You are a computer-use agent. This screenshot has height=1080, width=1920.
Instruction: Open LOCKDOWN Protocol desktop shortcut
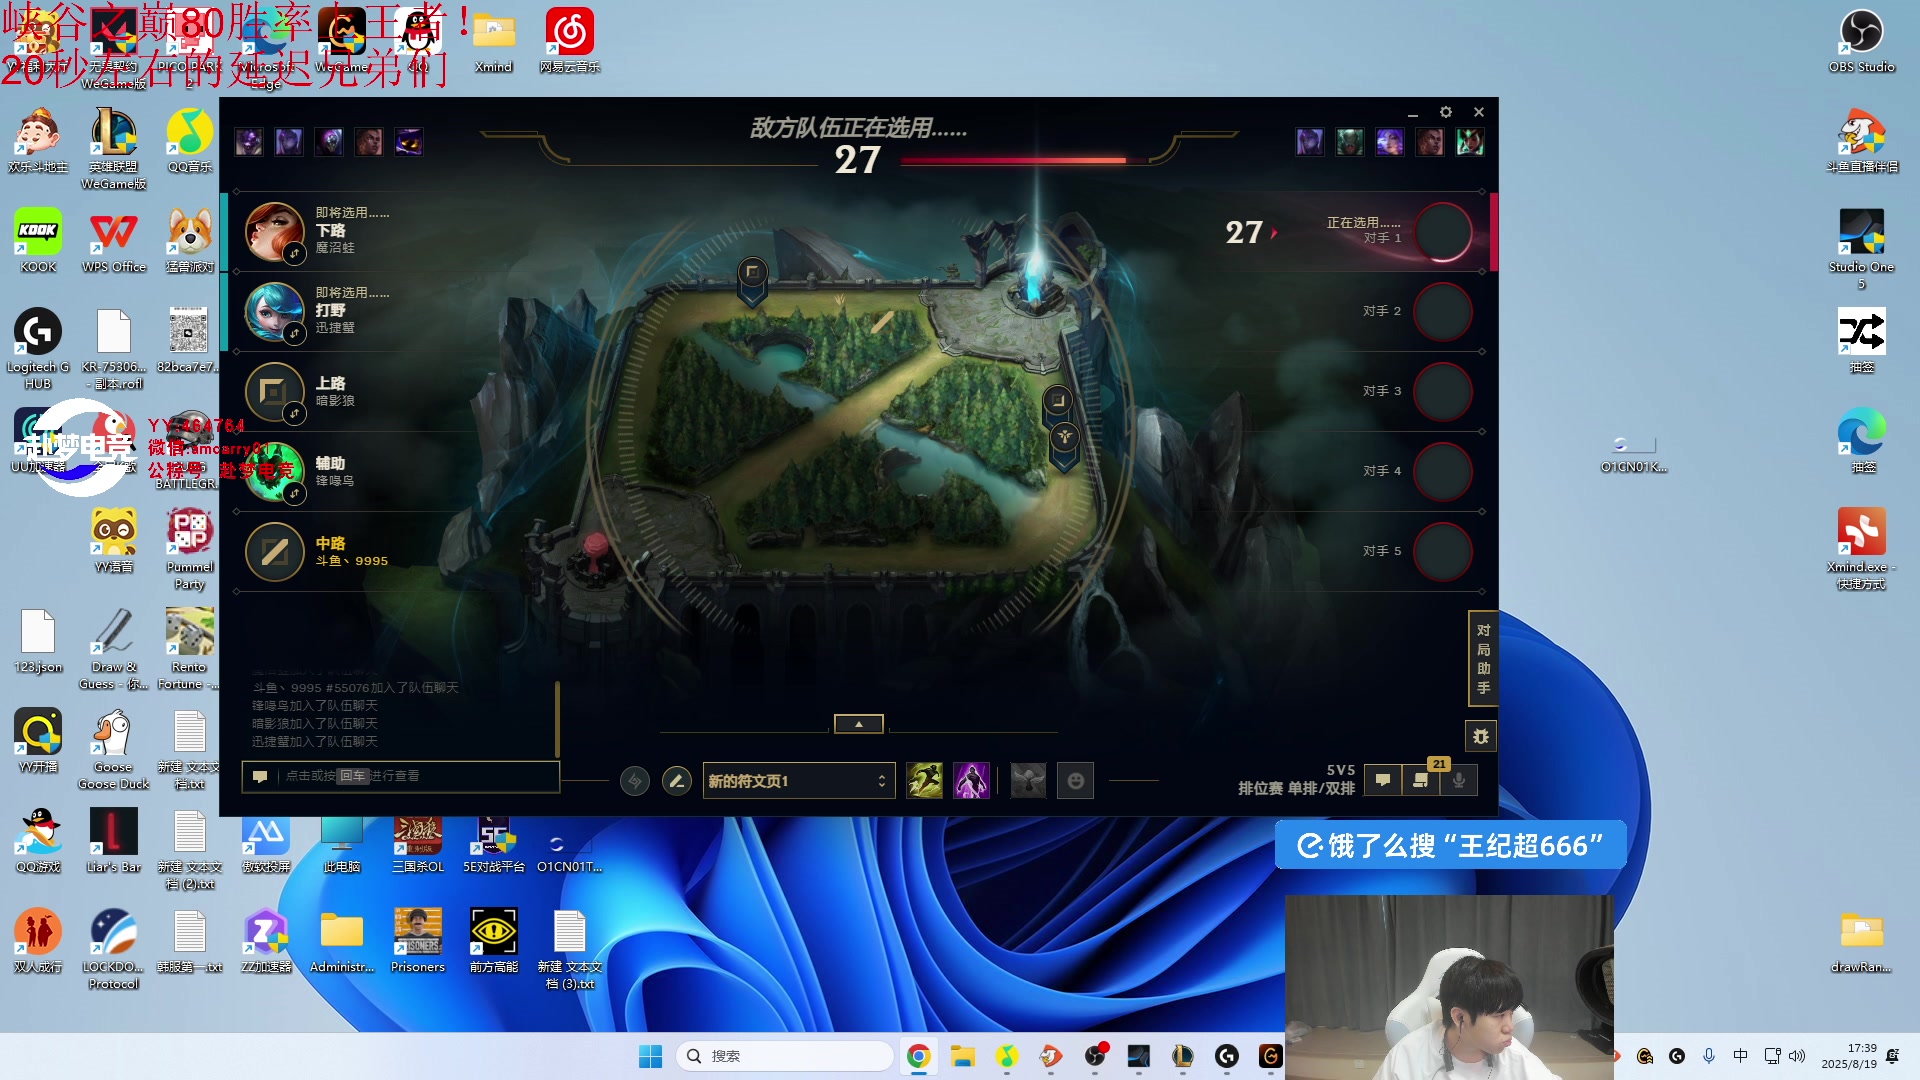(x=114, y=949)
